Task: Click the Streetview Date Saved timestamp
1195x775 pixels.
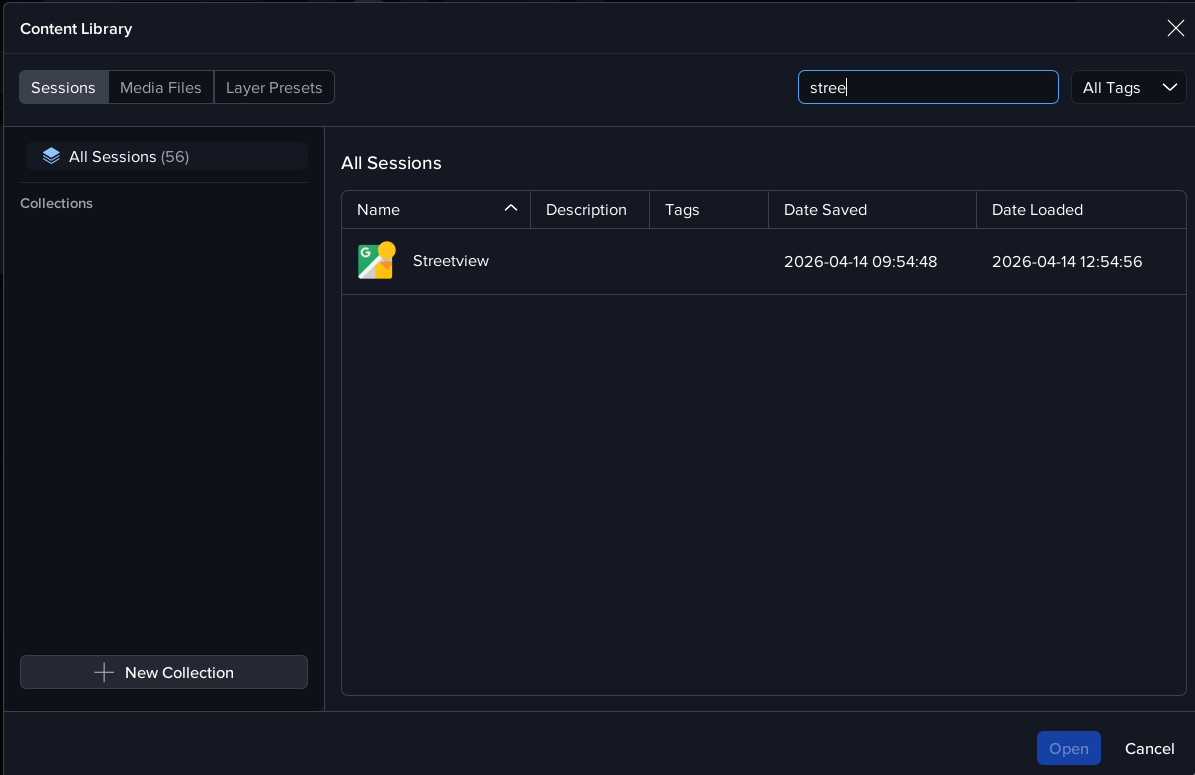Action: click(x=860, y=262)
